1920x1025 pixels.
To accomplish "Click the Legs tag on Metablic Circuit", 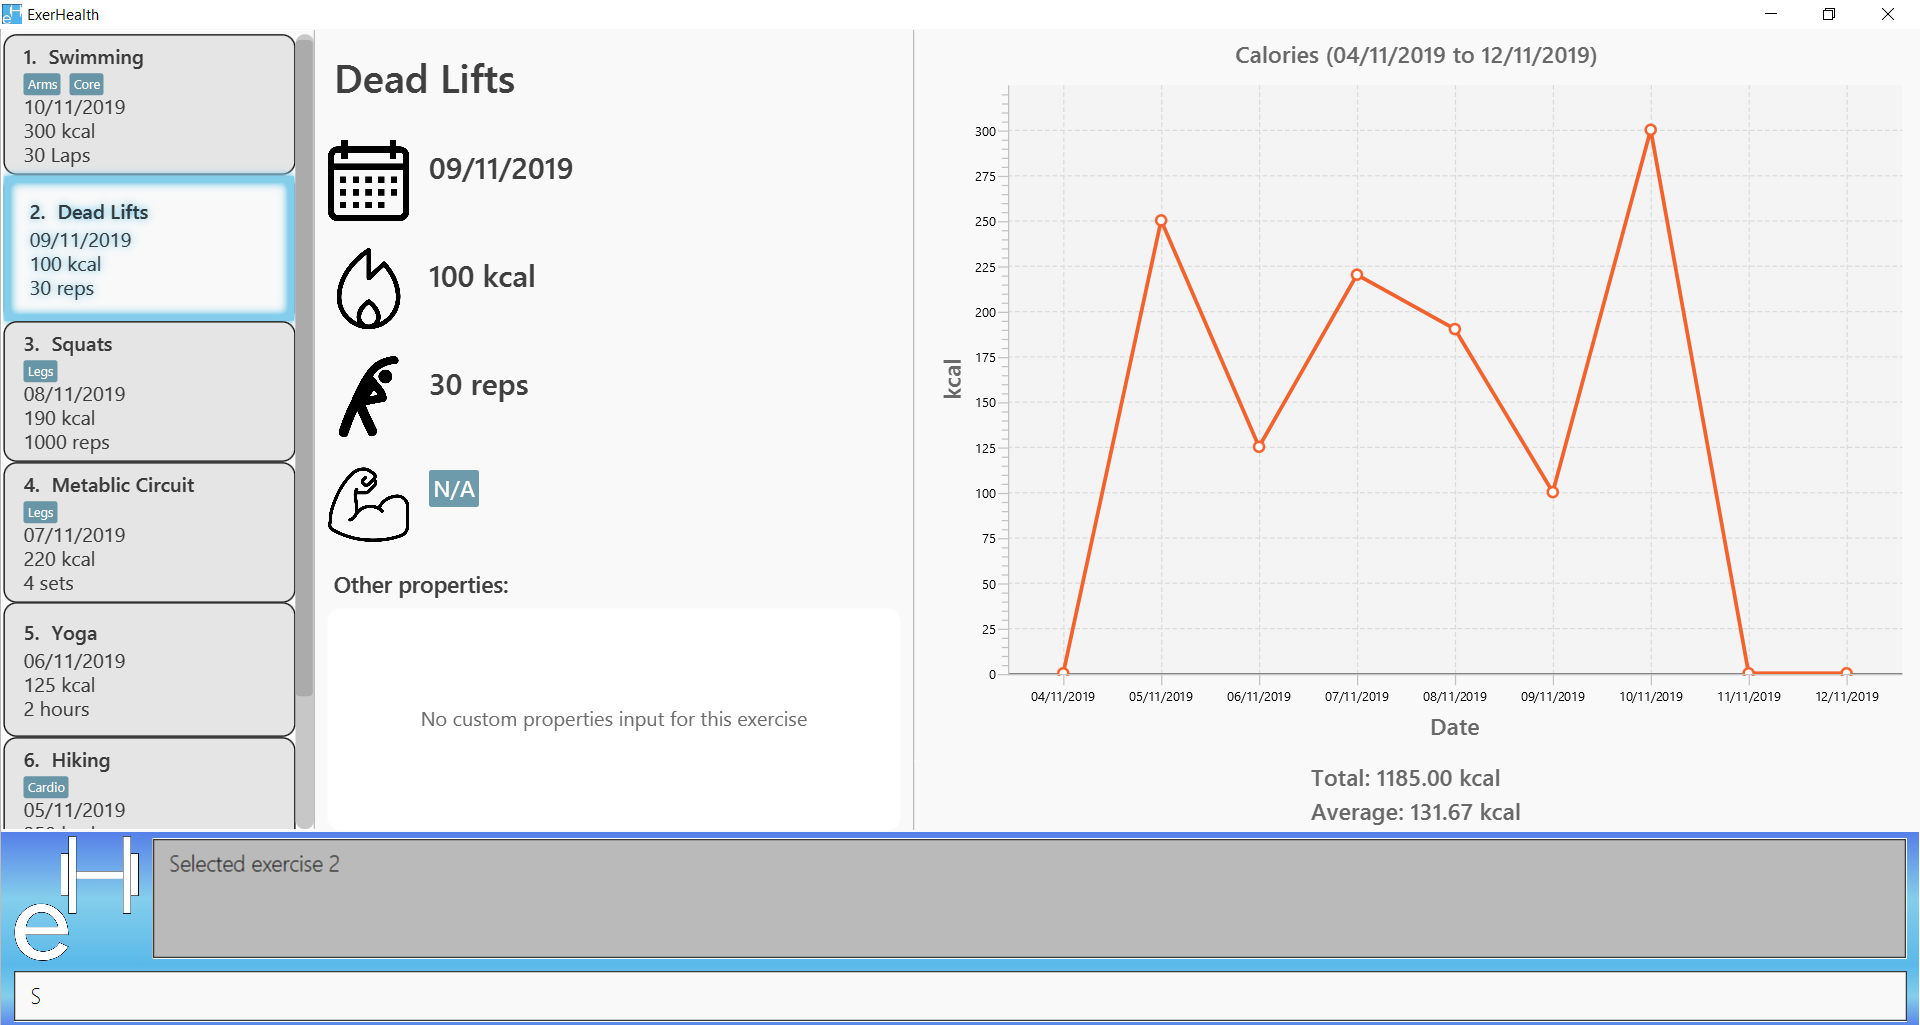I will [x=41, y=512].
